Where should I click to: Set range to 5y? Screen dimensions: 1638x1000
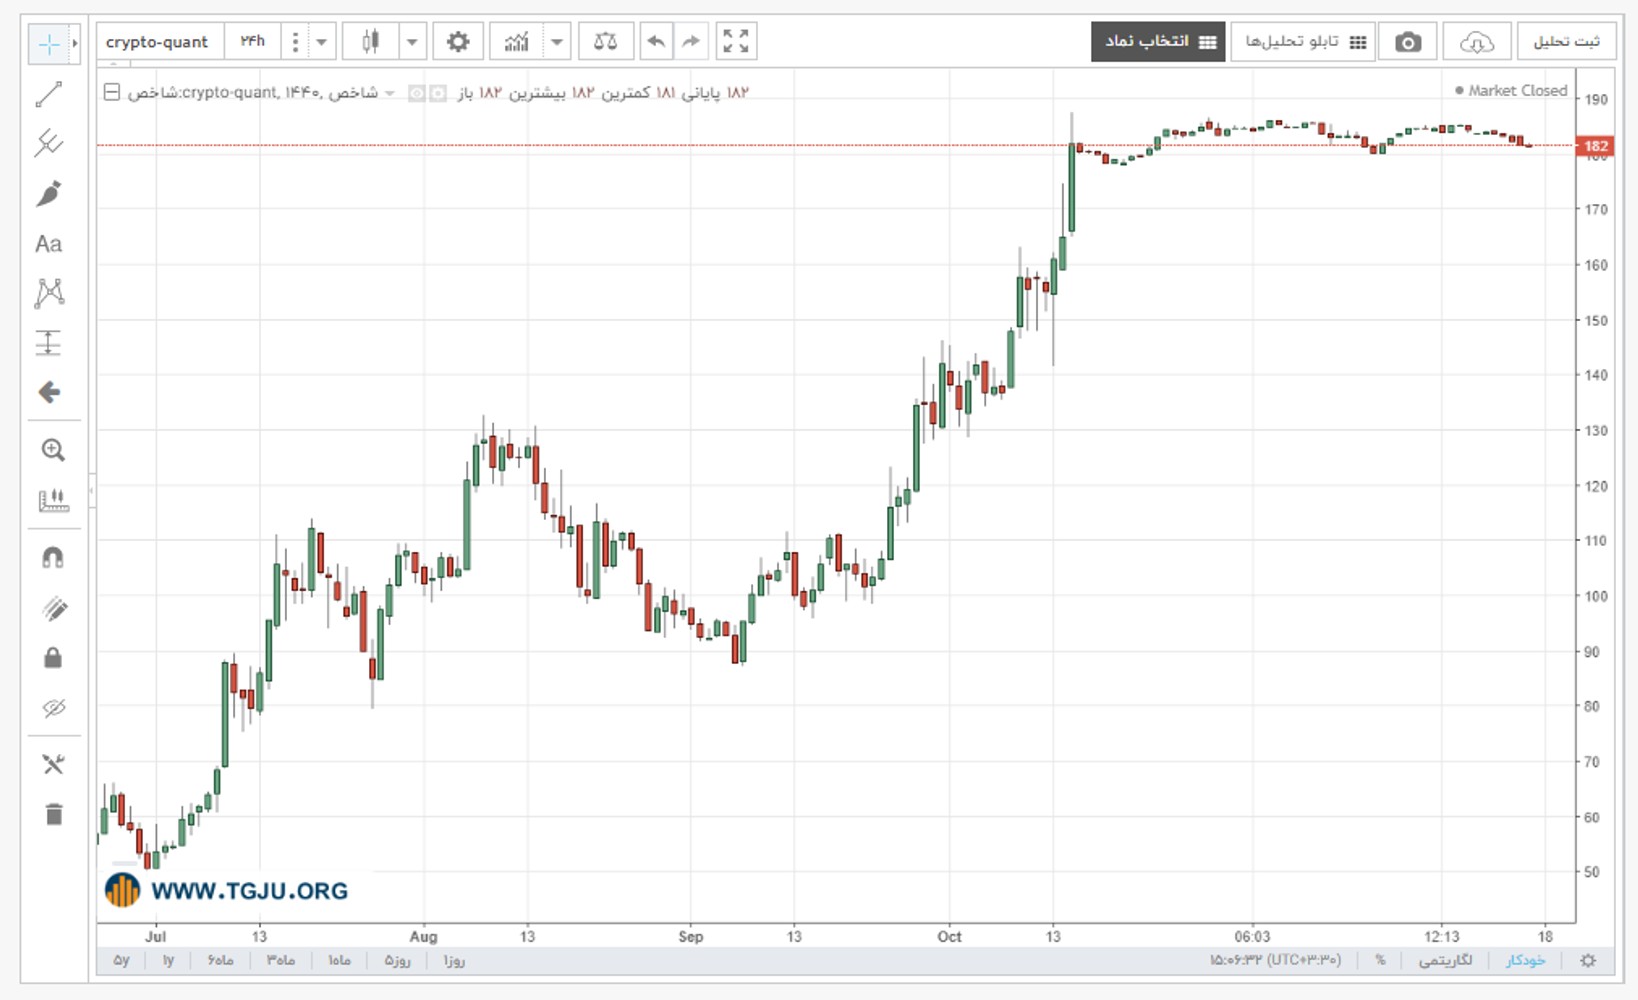(121, 960)
